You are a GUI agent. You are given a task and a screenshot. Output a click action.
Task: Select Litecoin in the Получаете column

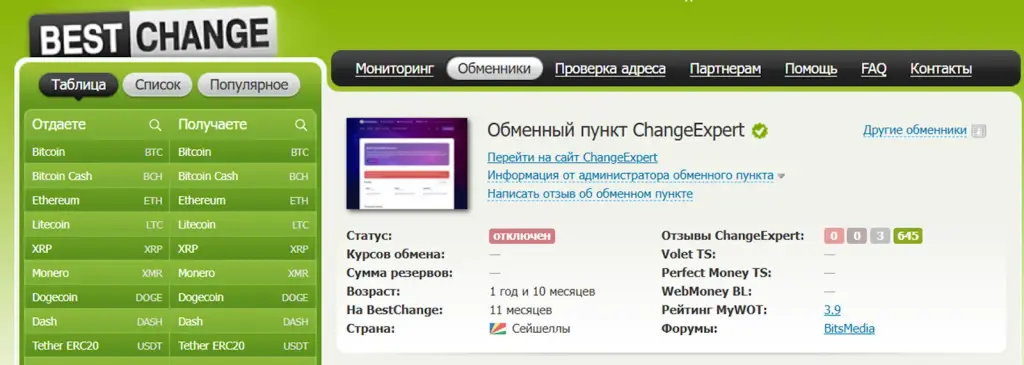tap(243, 225)
